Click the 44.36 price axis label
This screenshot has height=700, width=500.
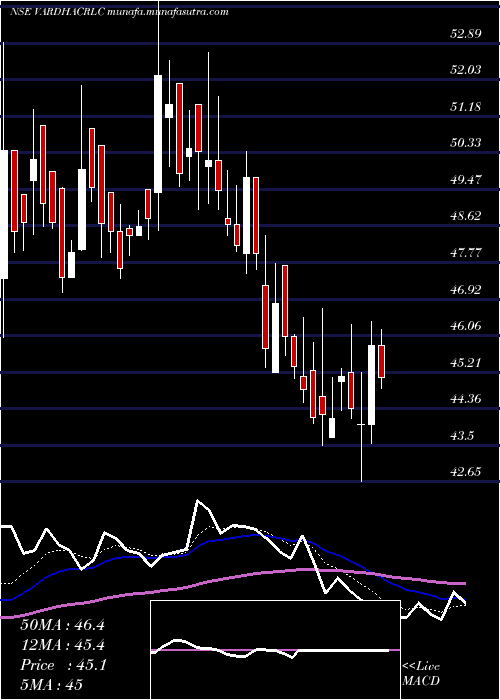coord(466,399)
